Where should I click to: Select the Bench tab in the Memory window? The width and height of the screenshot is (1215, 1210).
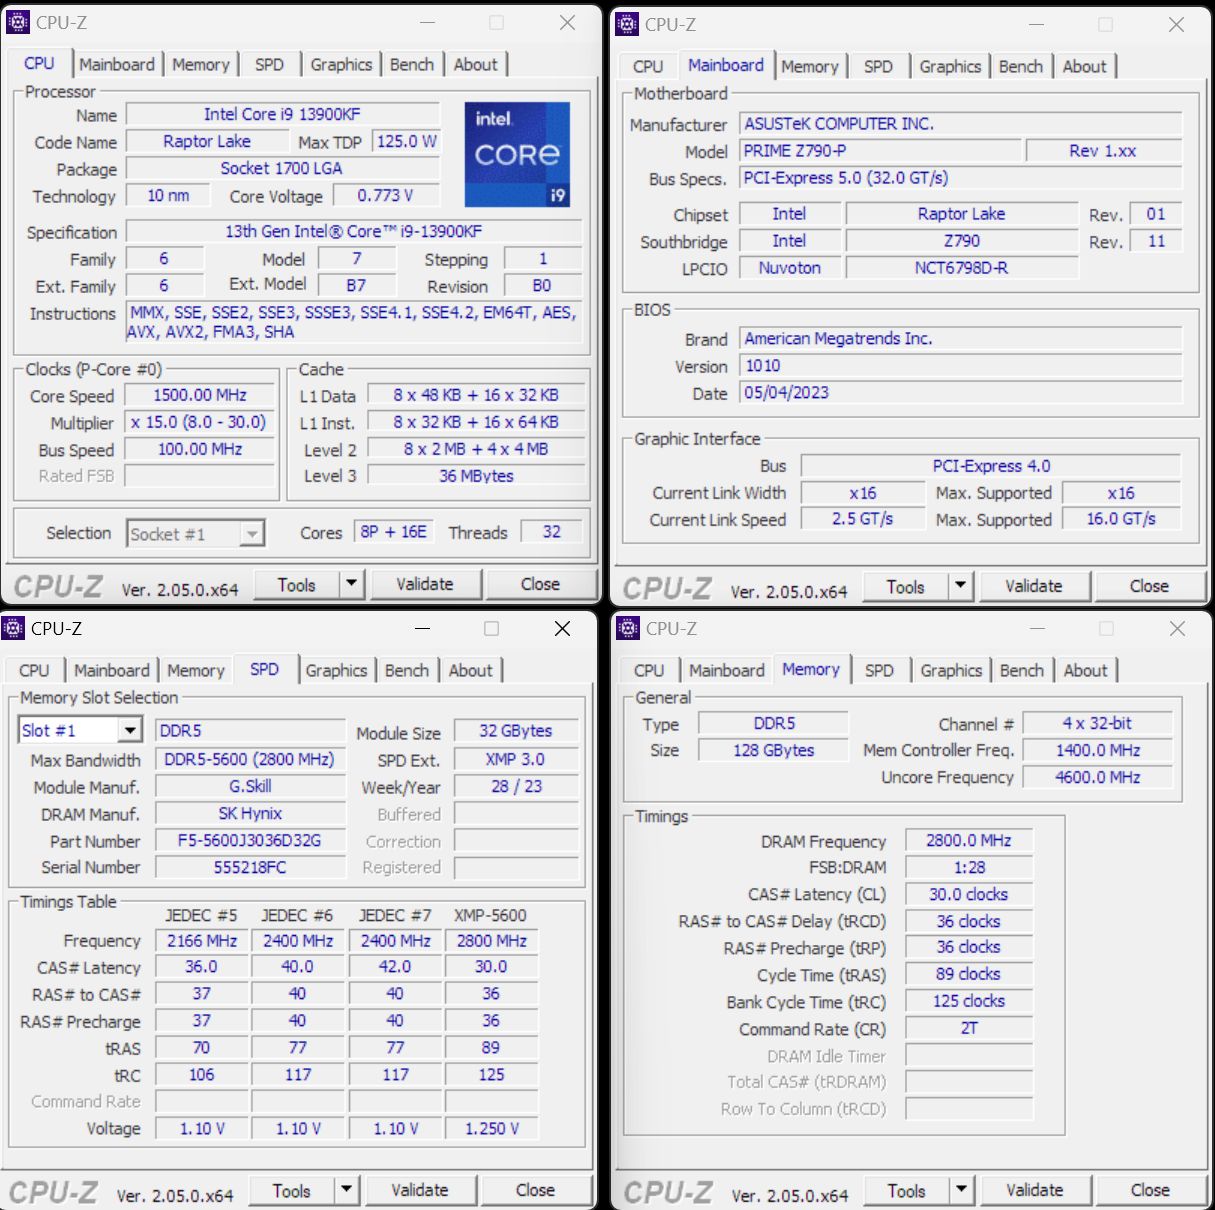(x=1022, y=670)
